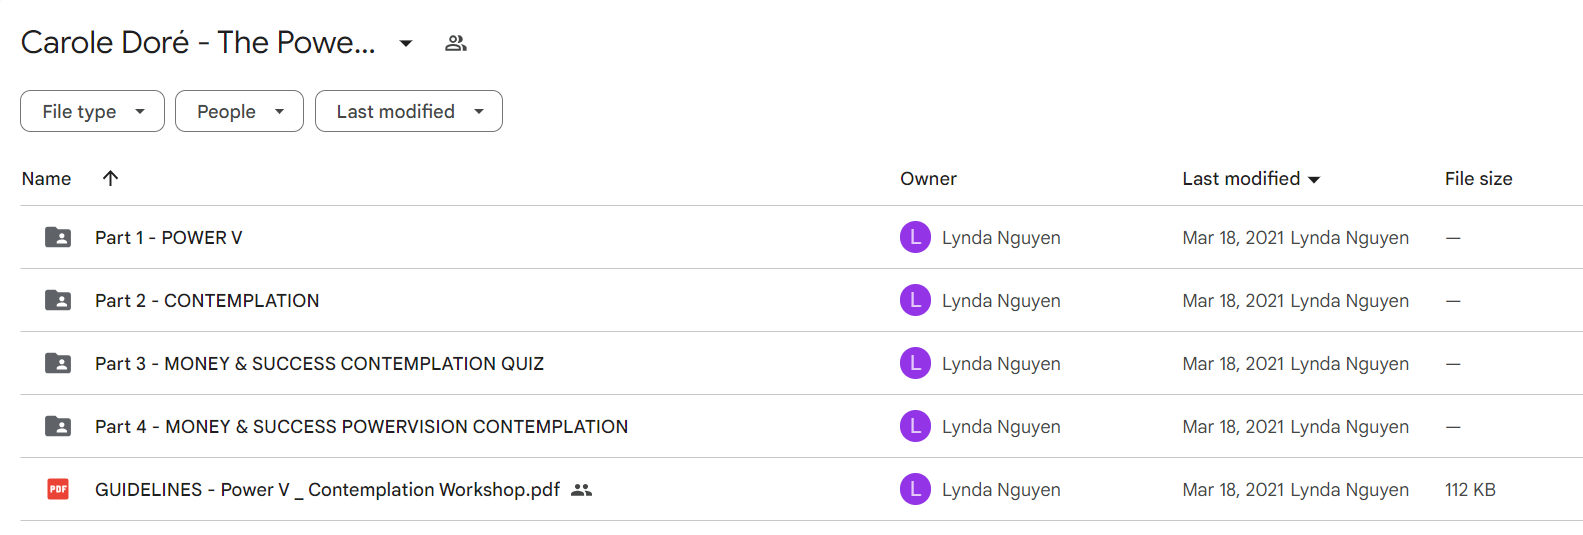Click Lynda Nguyen avatar in Part 1 row

pos(915,237)
